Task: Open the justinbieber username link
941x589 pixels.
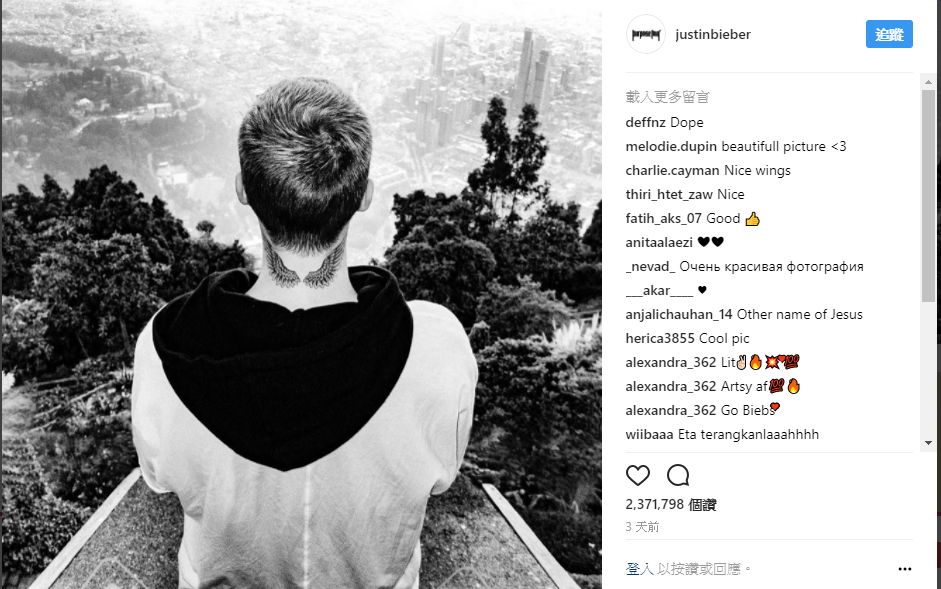Action: tap(713, 35)
